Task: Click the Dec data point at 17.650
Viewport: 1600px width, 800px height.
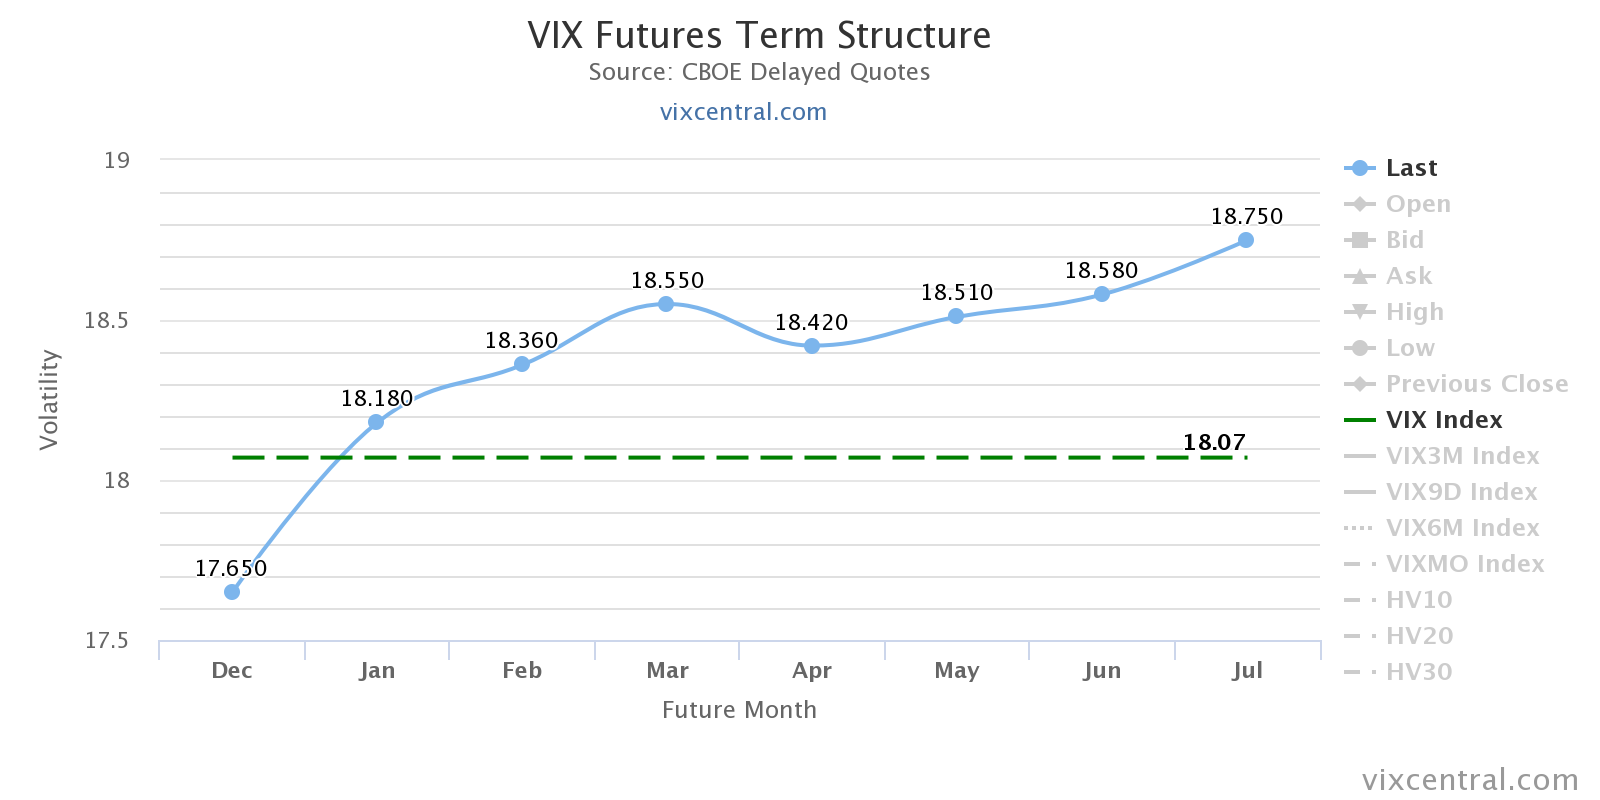Action: (232, 592)
